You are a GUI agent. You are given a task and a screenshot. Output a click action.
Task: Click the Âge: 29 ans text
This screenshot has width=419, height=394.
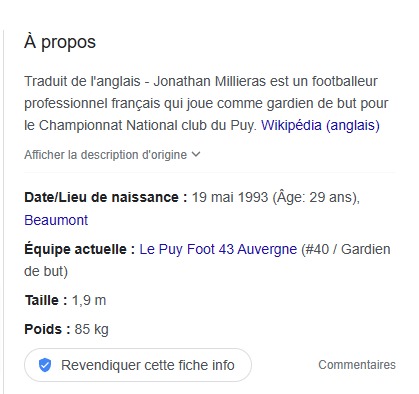(314, 197)
